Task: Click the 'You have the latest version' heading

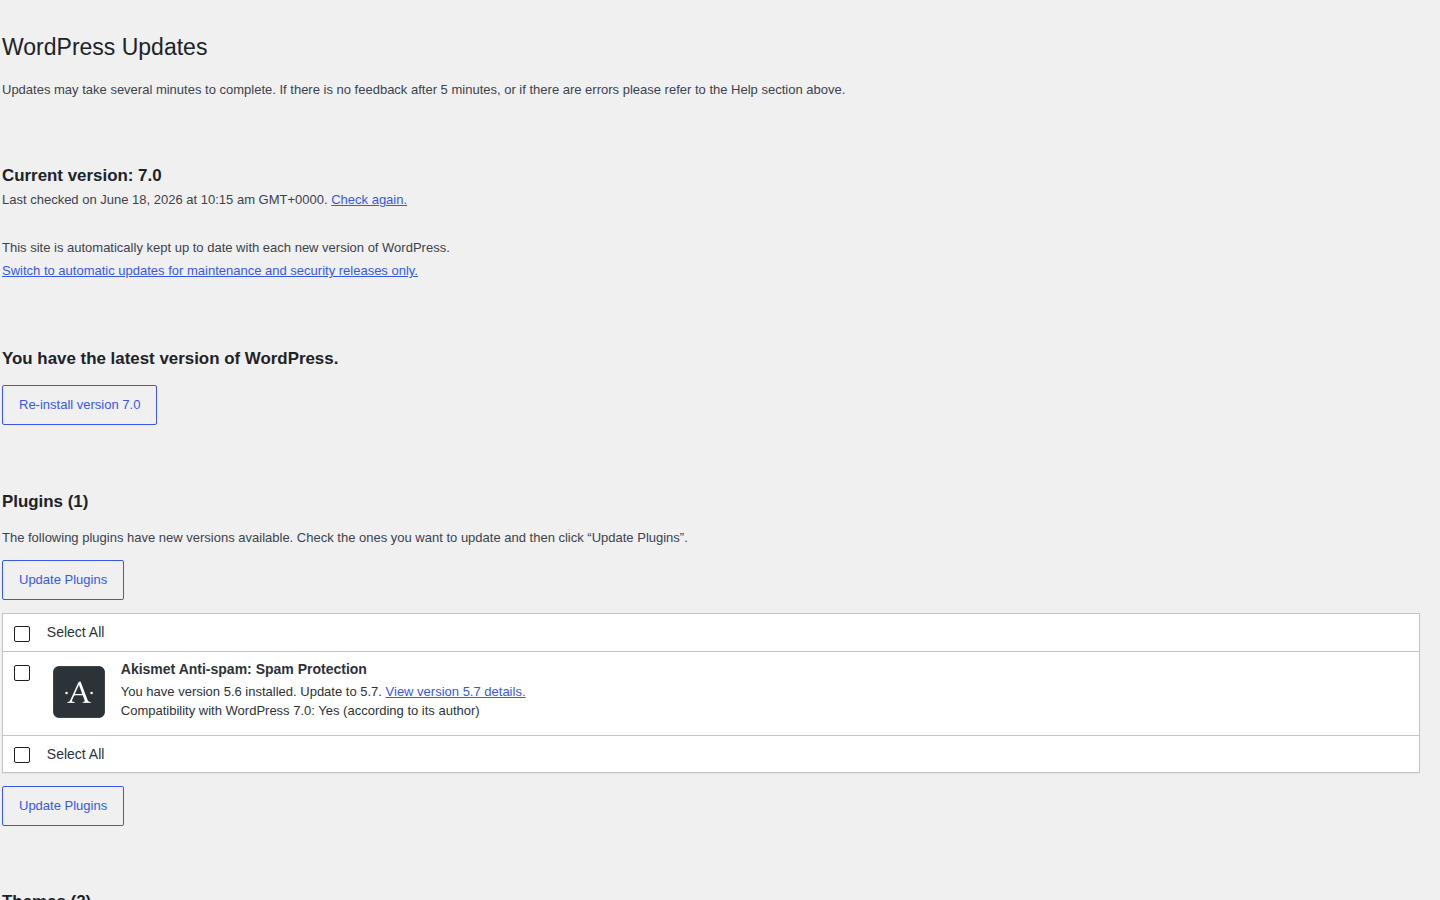Action: tap(170, 358)
